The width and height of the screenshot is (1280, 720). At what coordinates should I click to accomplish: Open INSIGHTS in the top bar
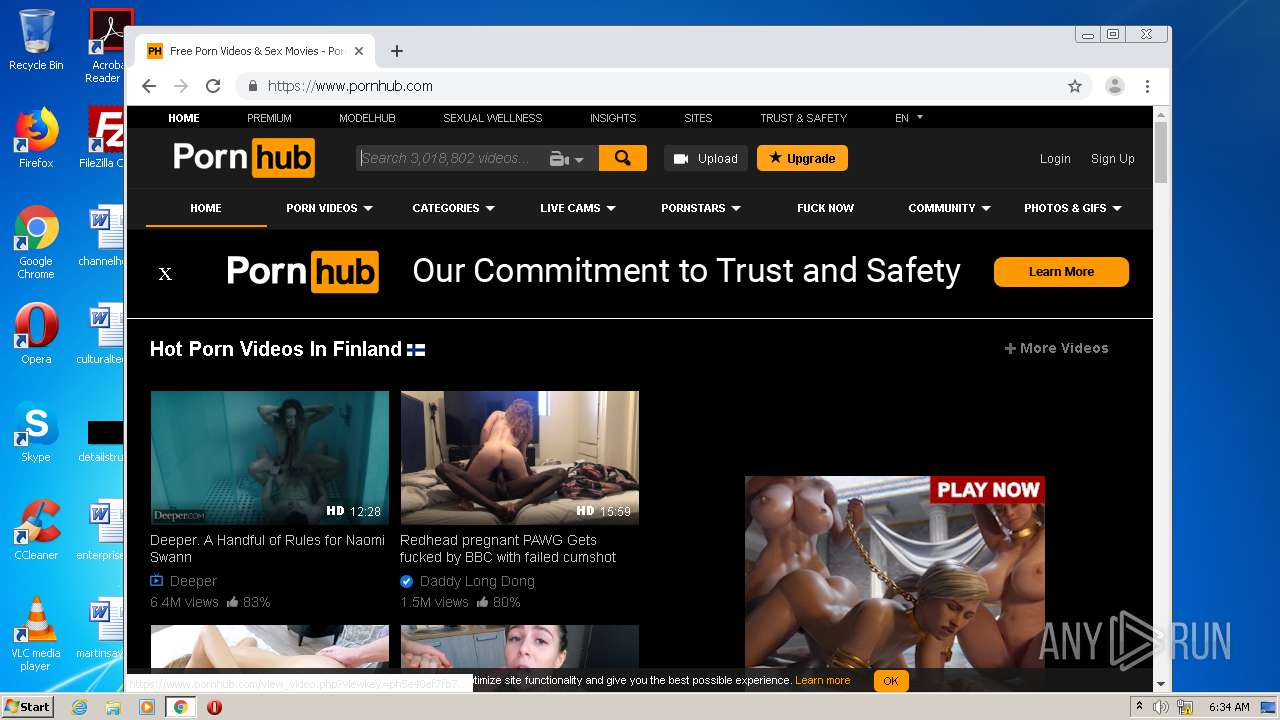pos(613,118)
